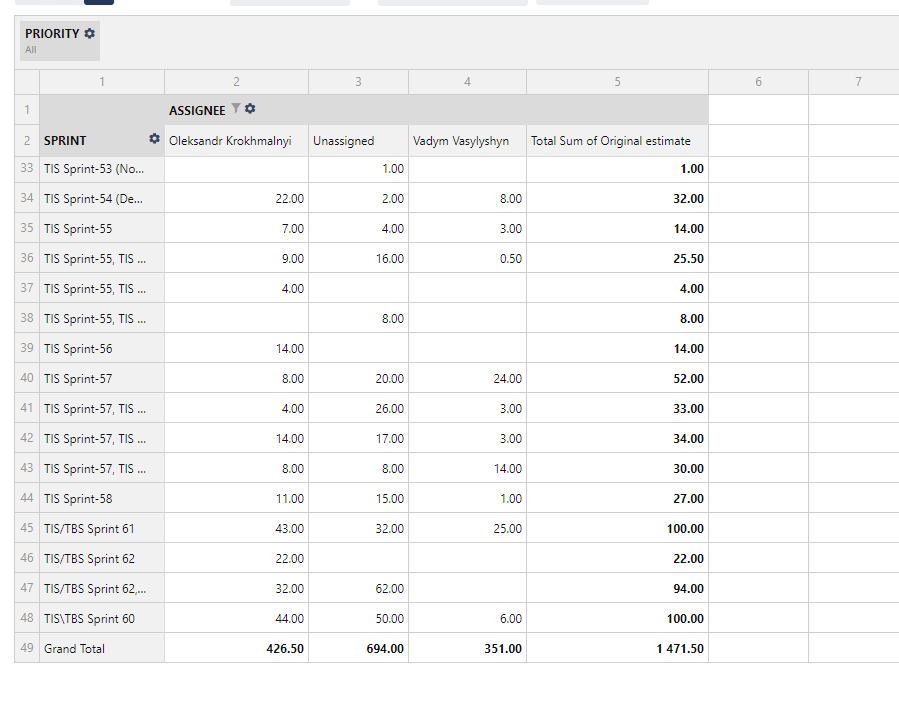Select the 16.00 Unassigned cell in row 36

pyautogui.click(x=358, y=258)
